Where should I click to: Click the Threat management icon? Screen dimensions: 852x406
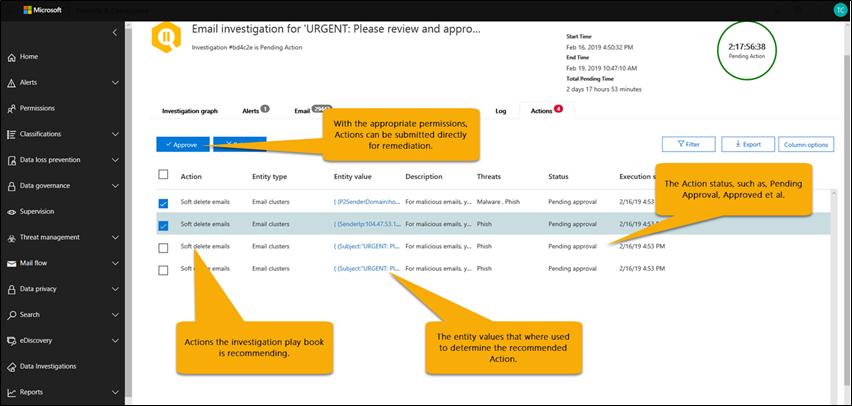pyautogui.click(x=11, y=237)
